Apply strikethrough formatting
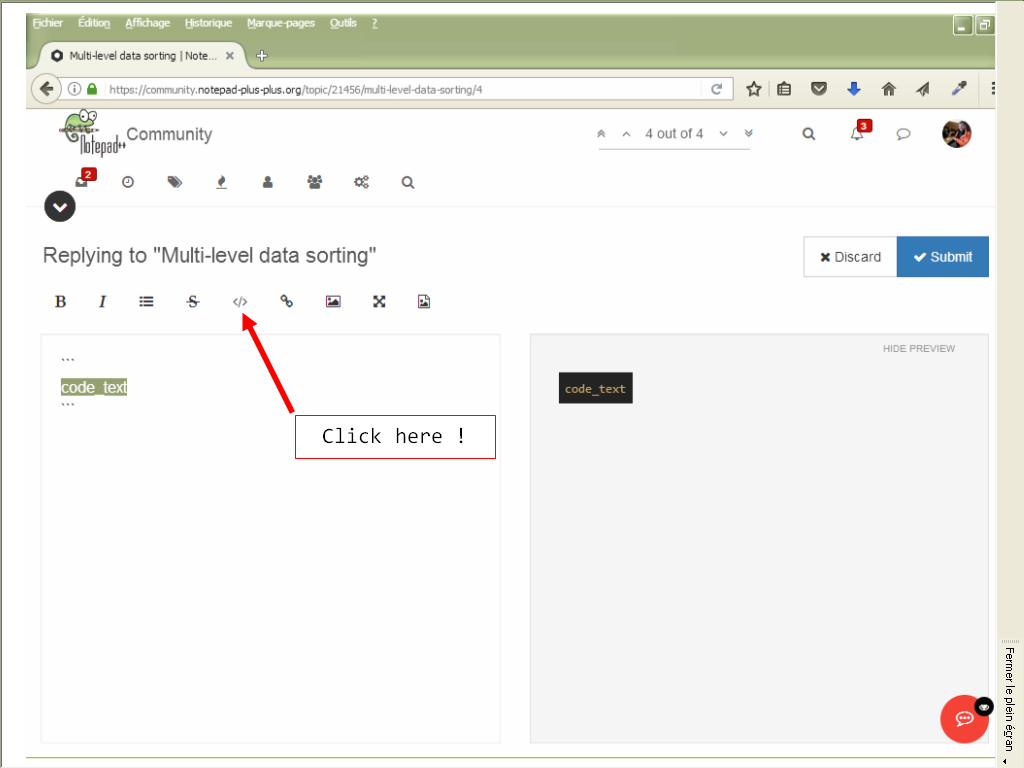The image size is (1024, 768). click(x=193, y=301)
